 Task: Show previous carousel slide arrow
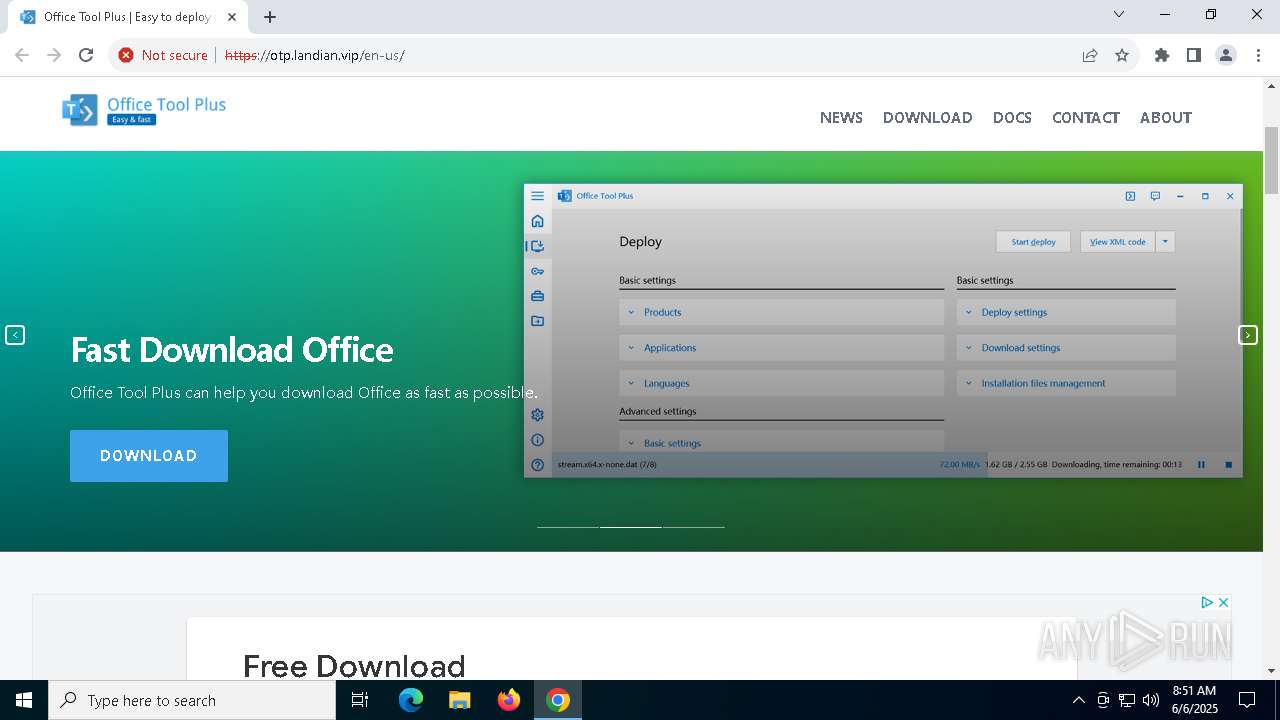(x=15, y=335)
